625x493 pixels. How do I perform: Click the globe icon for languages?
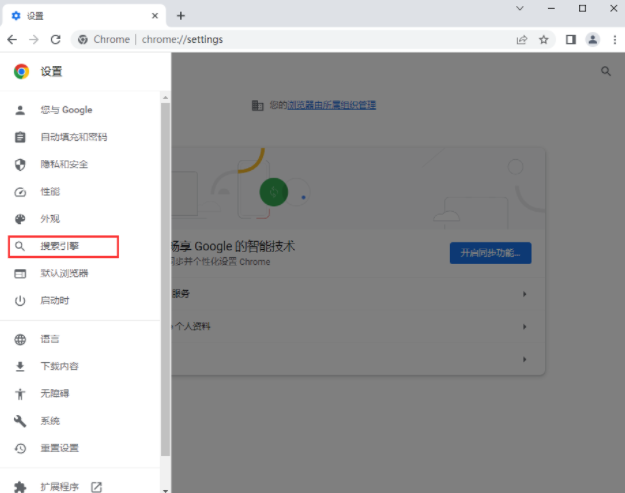(x=20, y=340)
